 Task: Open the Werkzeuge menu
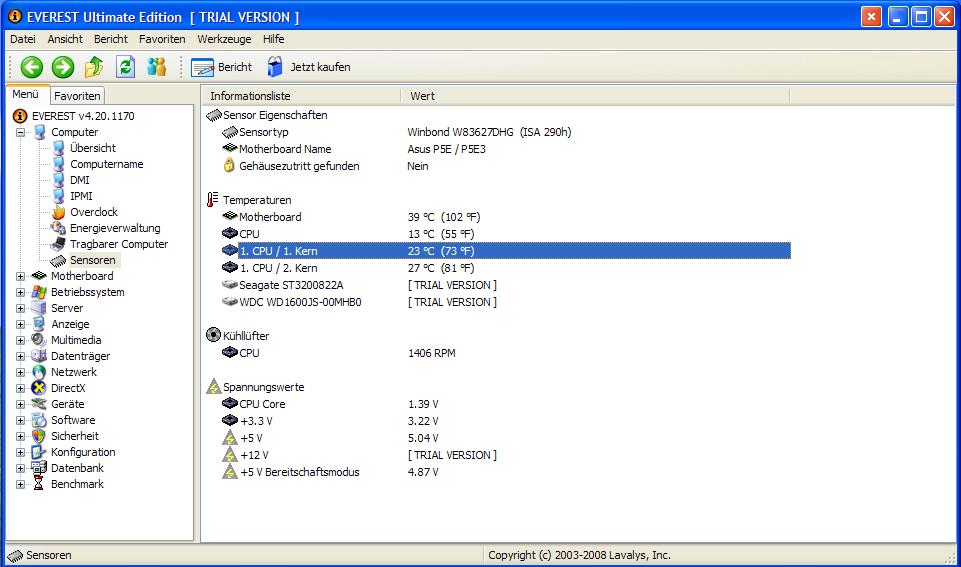coord(224,39)
